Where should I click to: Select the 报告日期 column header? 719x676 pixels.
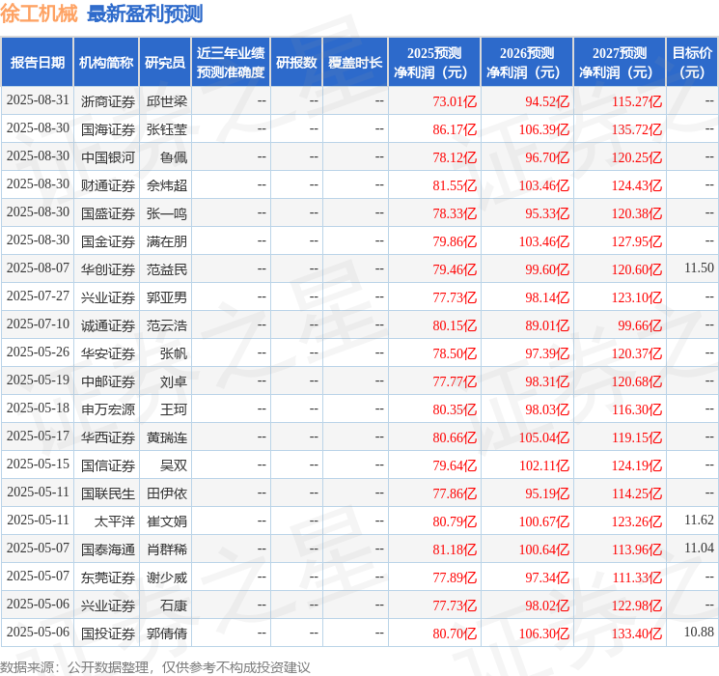pos(37,62)
